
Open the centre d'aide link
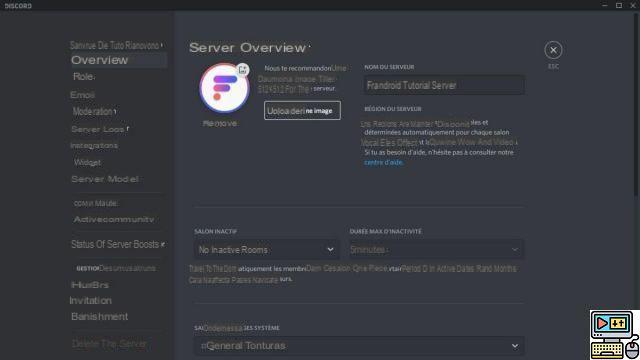click(383, 162)
